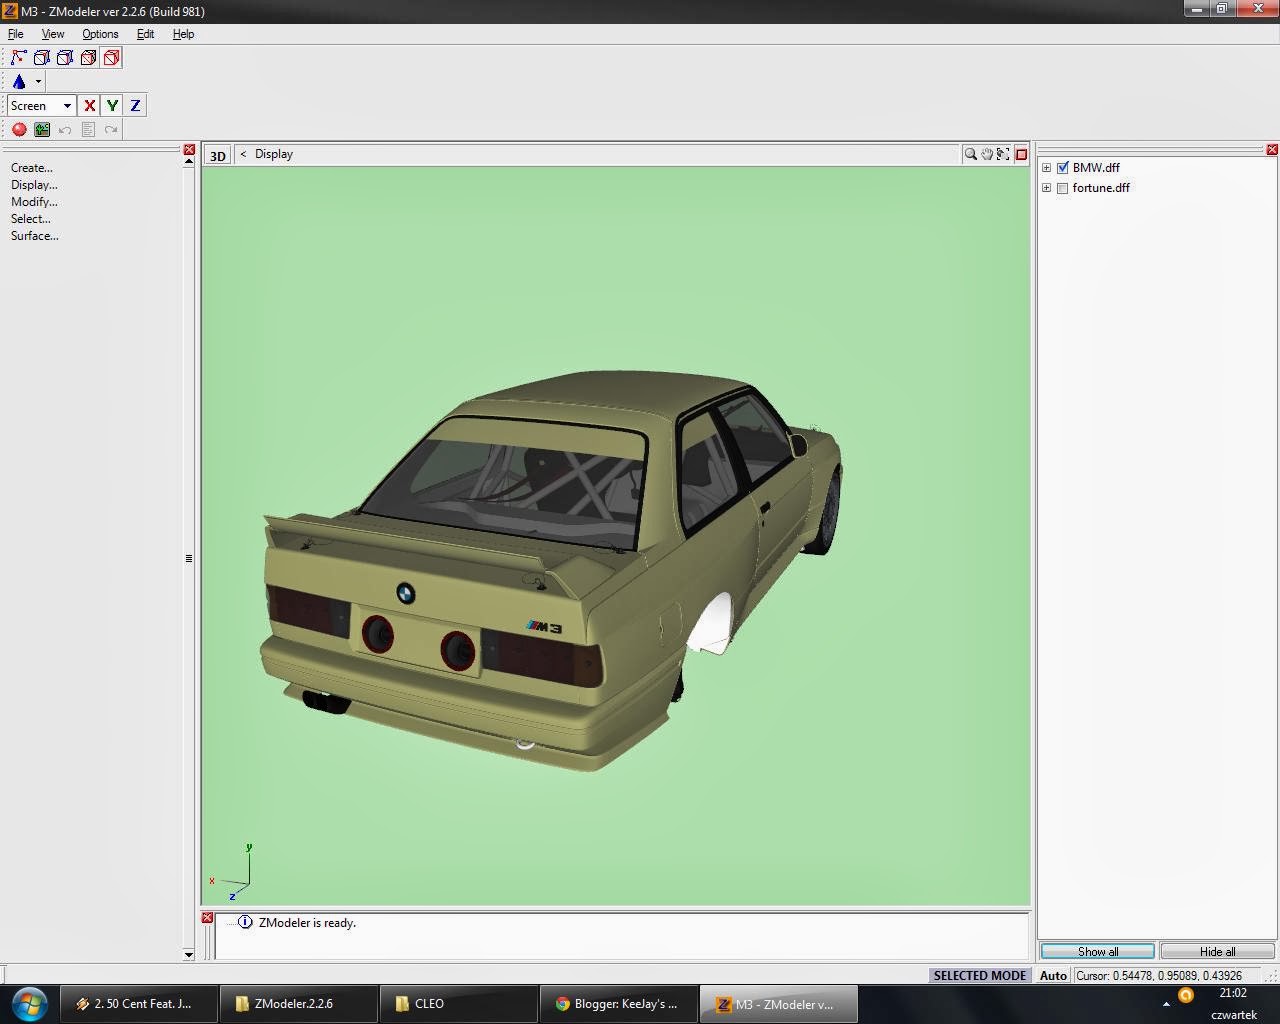Viewport: 1280px width, 1024px height.
Task: Toggle the Z axis lock
Action: (x=135, y=106)
